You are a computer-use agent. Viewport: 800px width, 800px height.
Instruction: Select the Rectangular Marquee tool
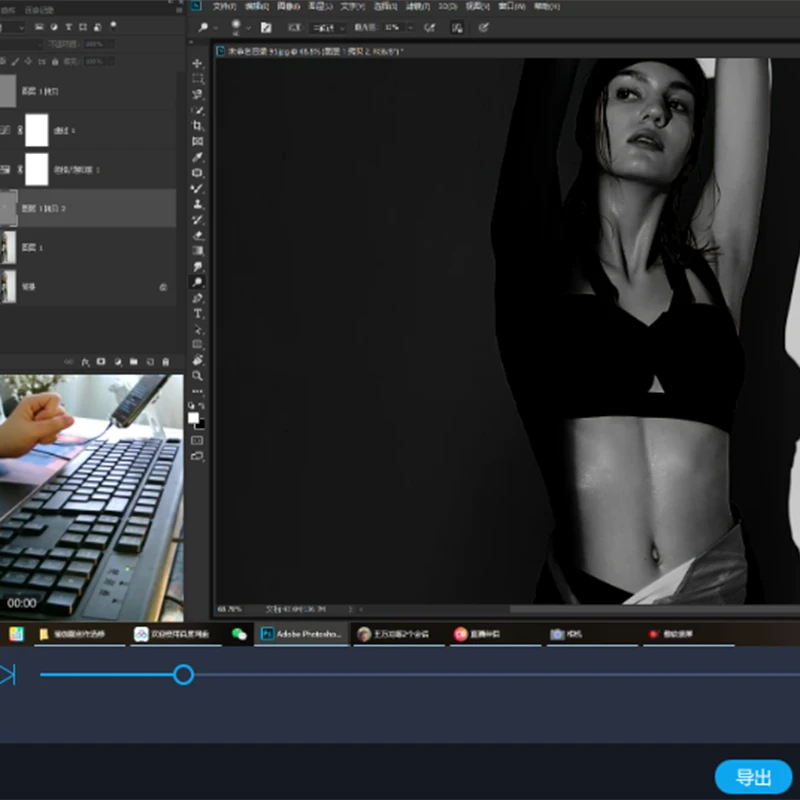[x=198, y=79]
